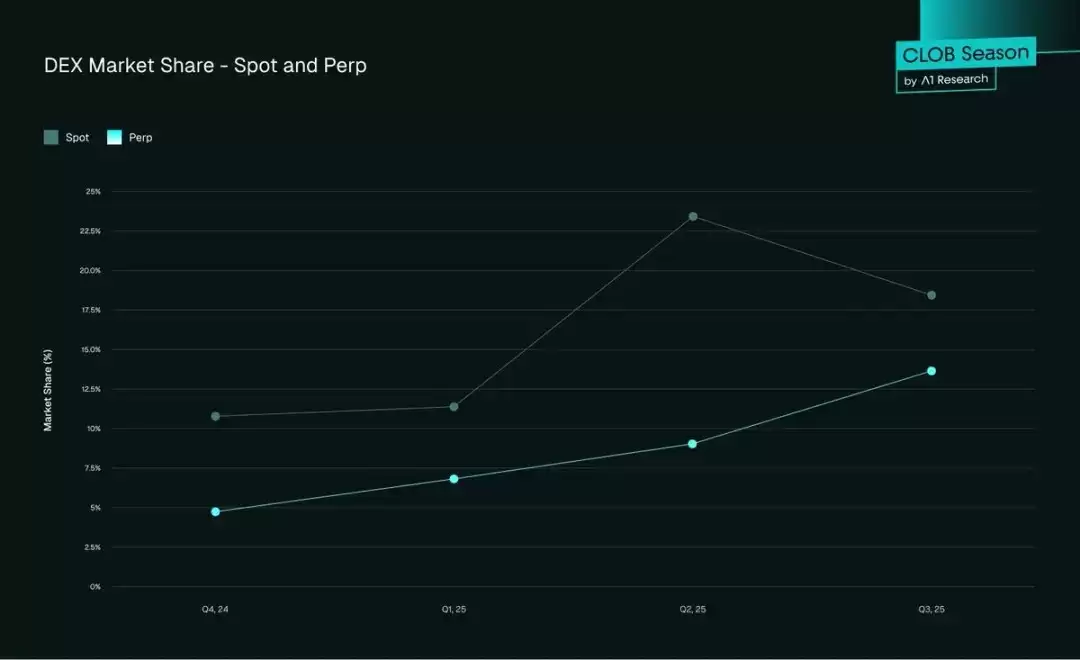Image resolution: width=1080 pixels, height=660 pixels.
Task: Select the Spot data point at Q4, 24
Action: click(x=216, y=416)
